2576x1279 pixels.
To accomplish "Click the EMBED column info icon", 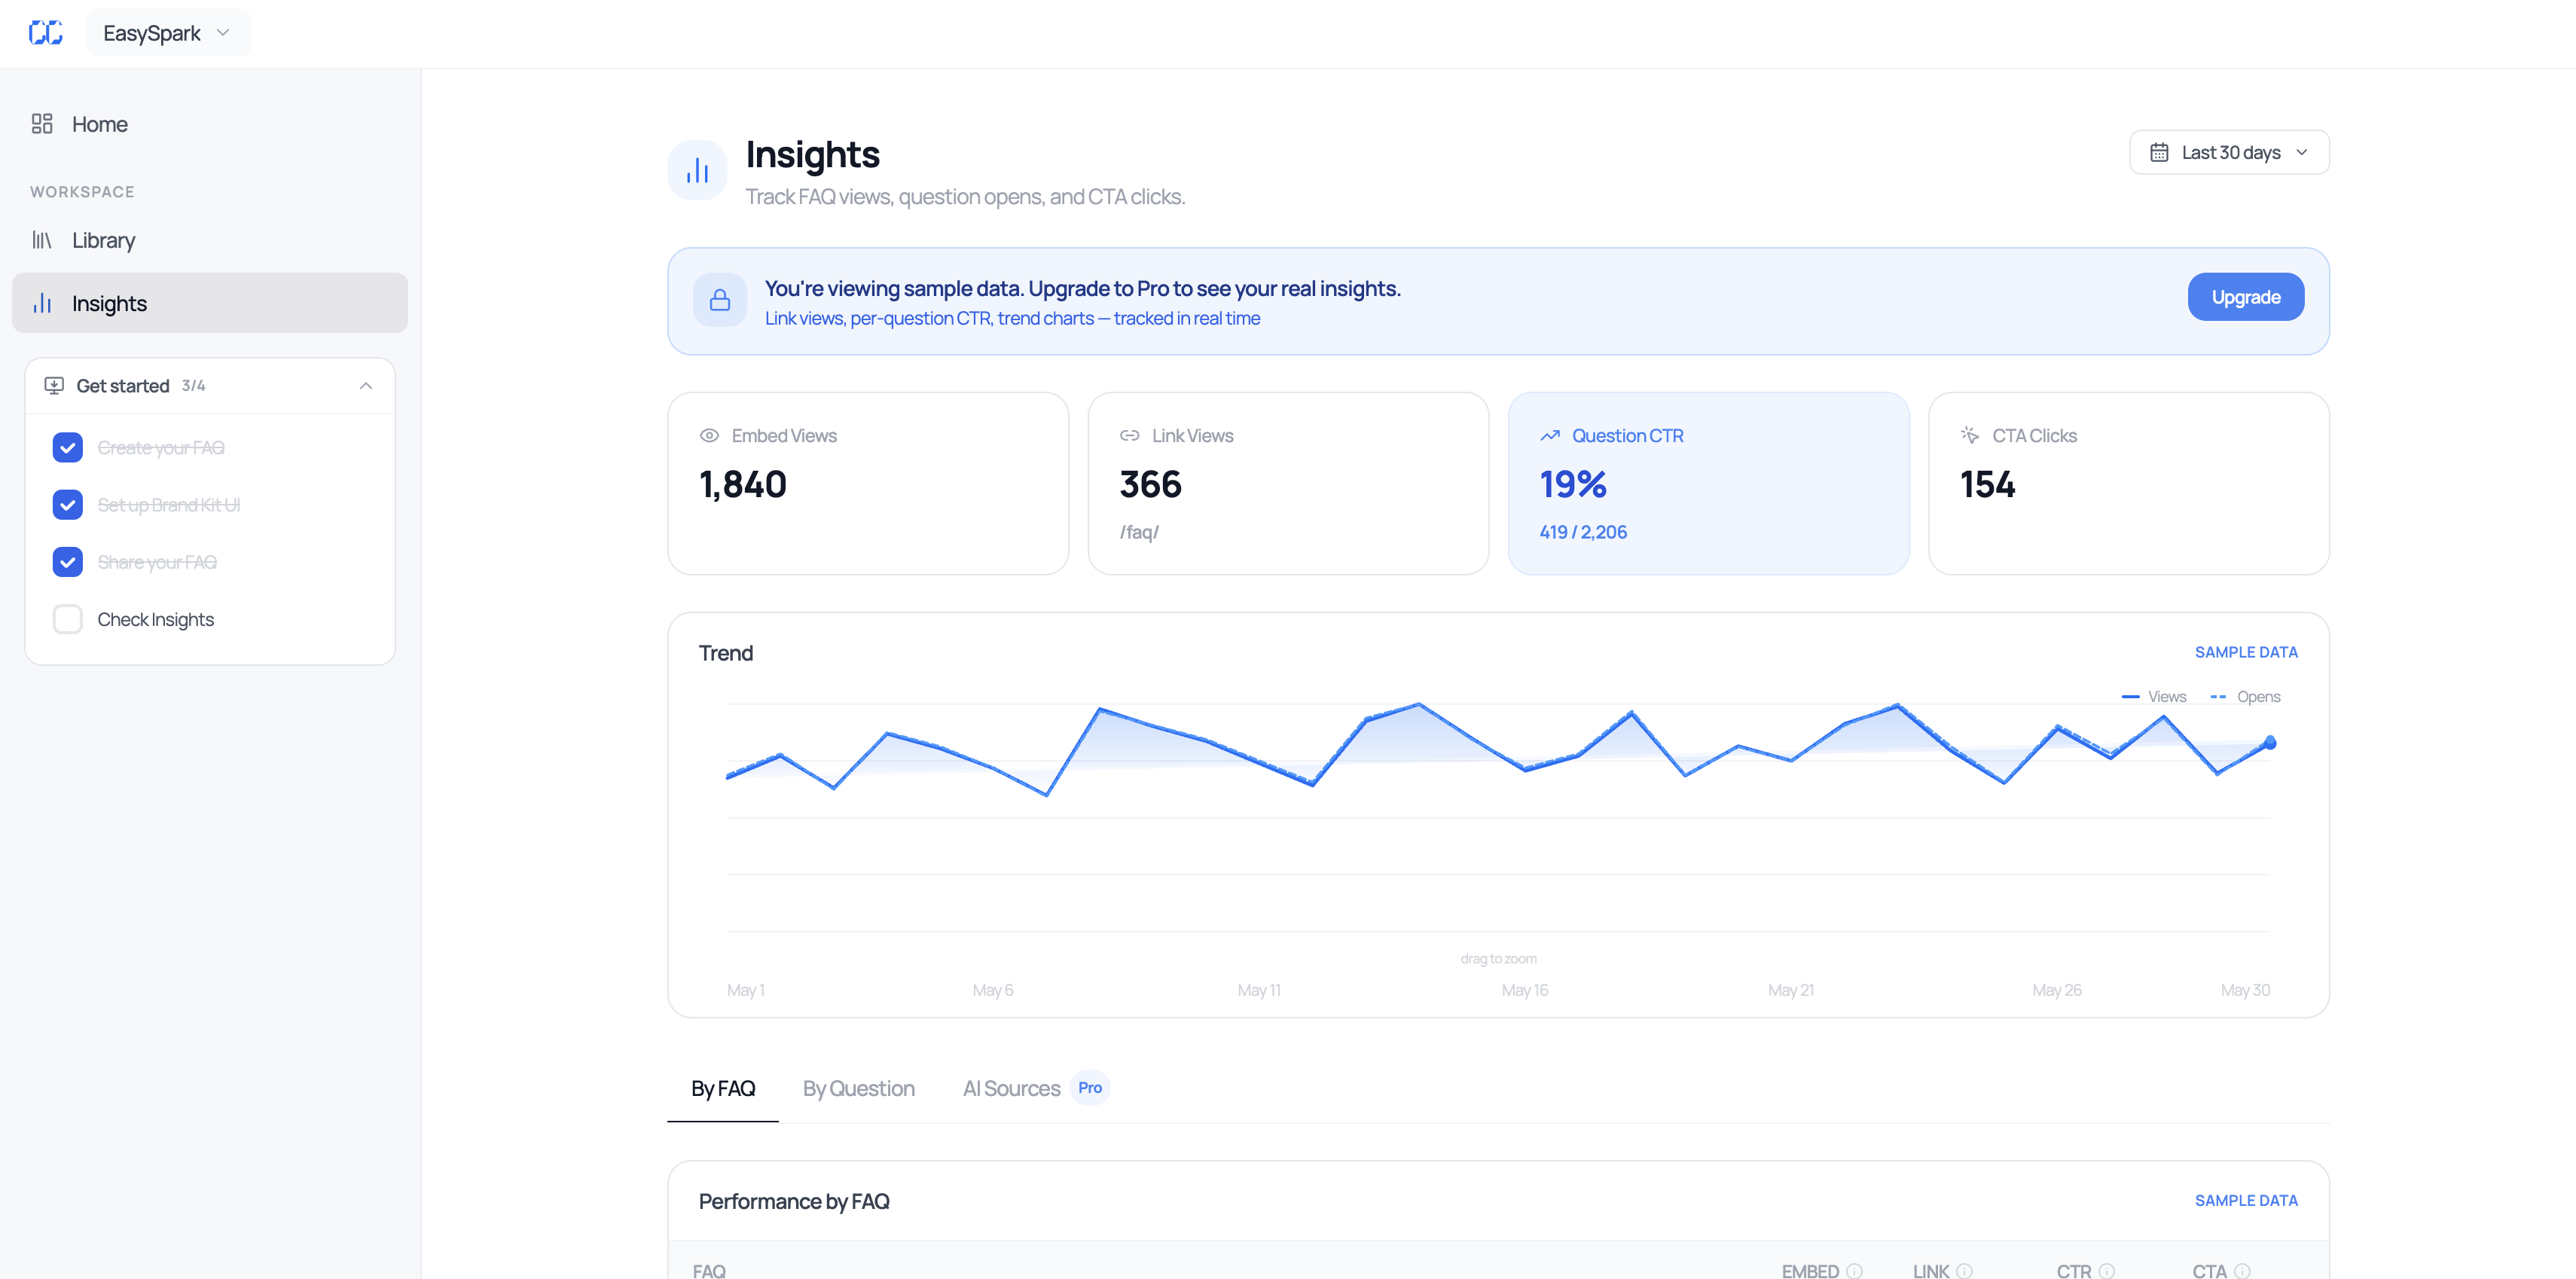I will (1854, 1271).
